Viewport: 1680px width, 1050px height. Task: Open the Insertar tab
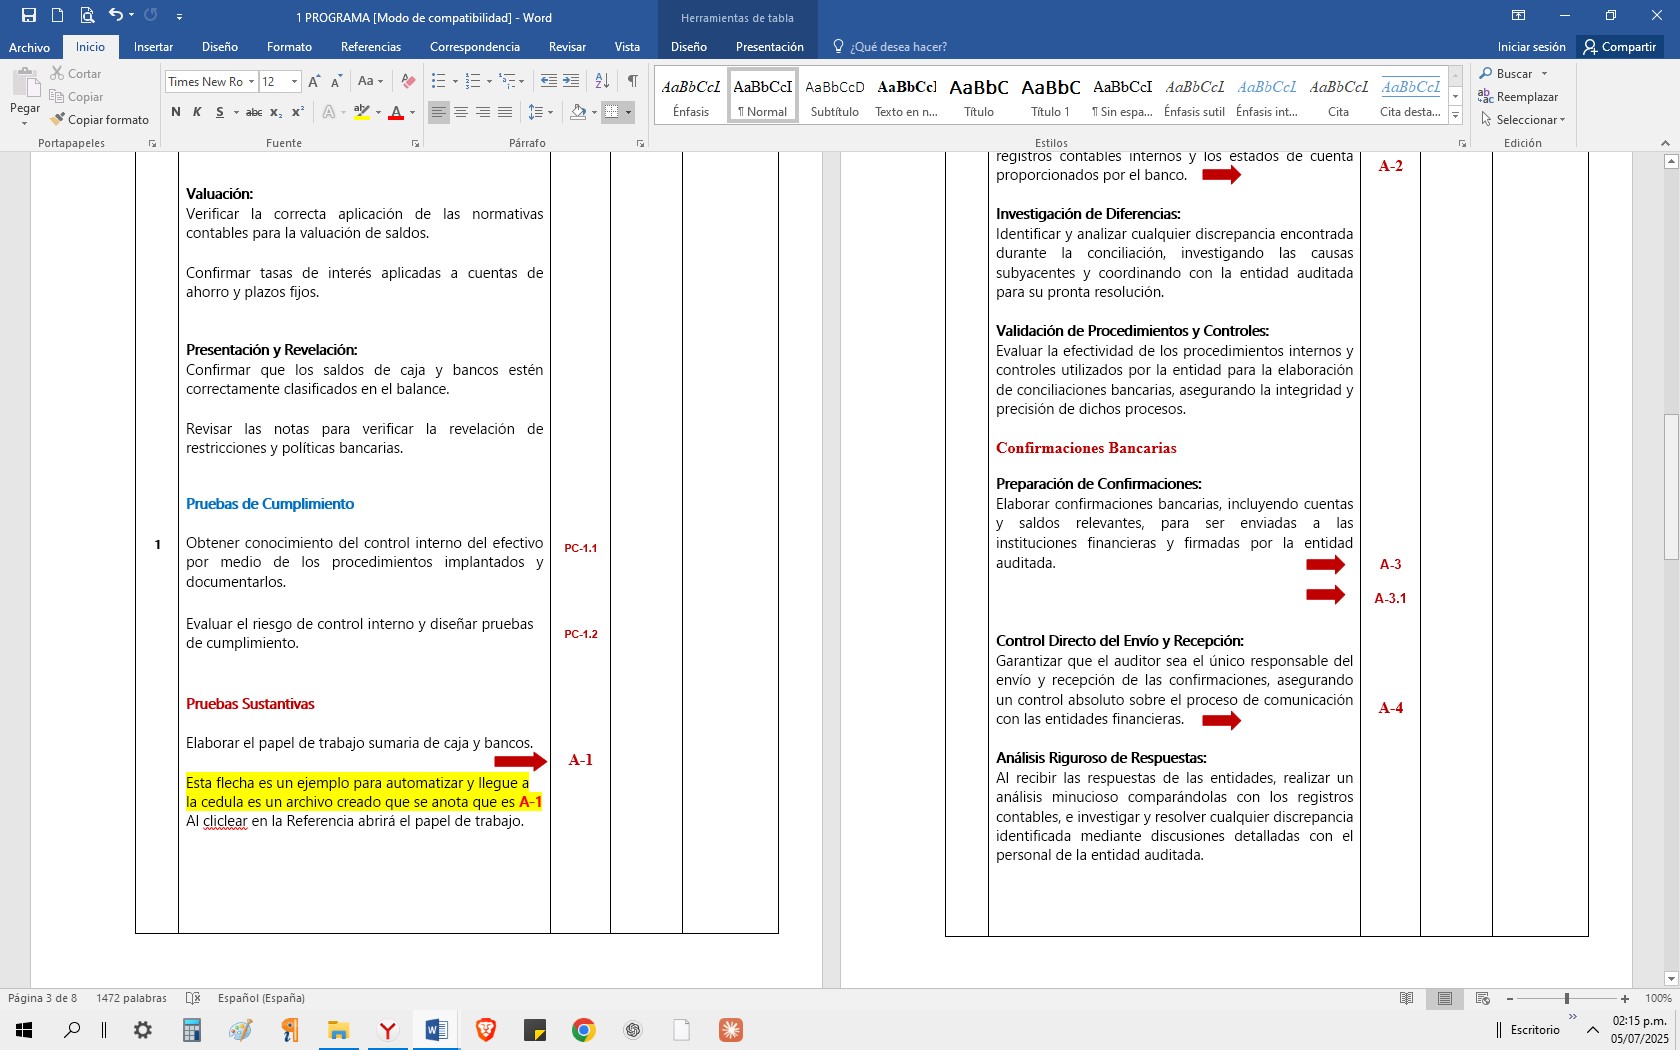tap(153, 47)
